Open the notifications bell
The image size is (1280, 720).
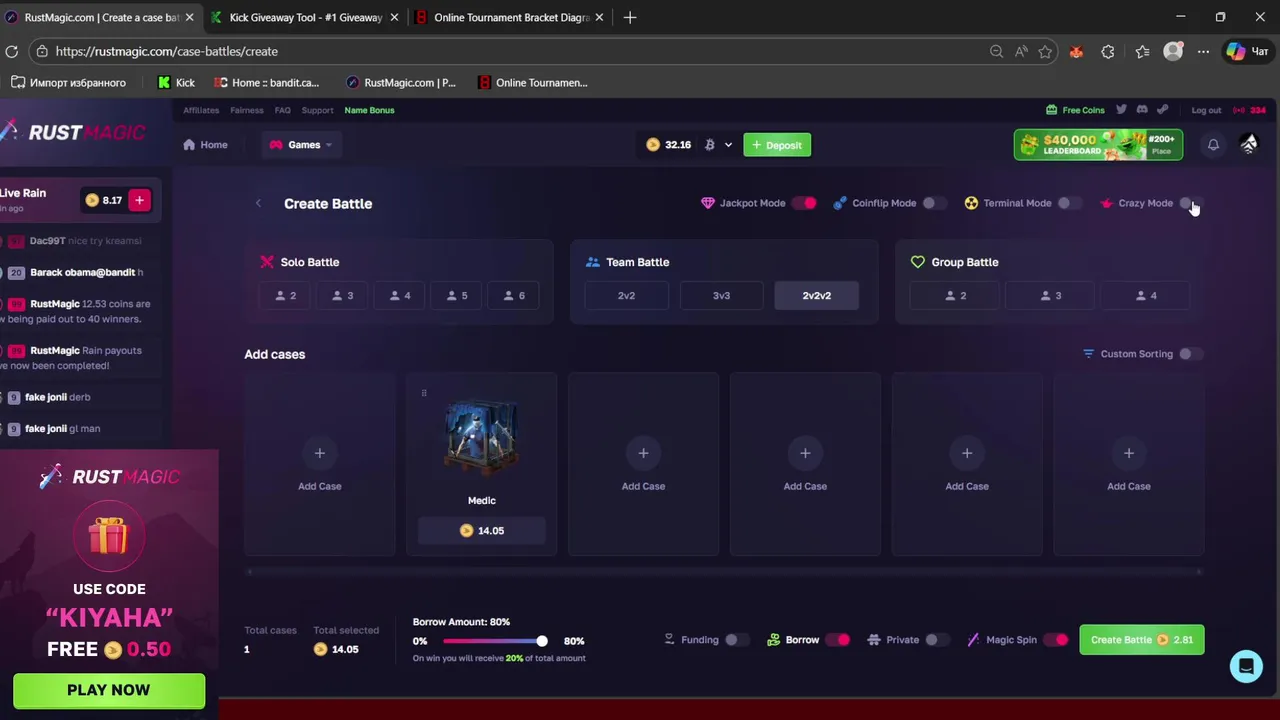tap(1213, 145)
